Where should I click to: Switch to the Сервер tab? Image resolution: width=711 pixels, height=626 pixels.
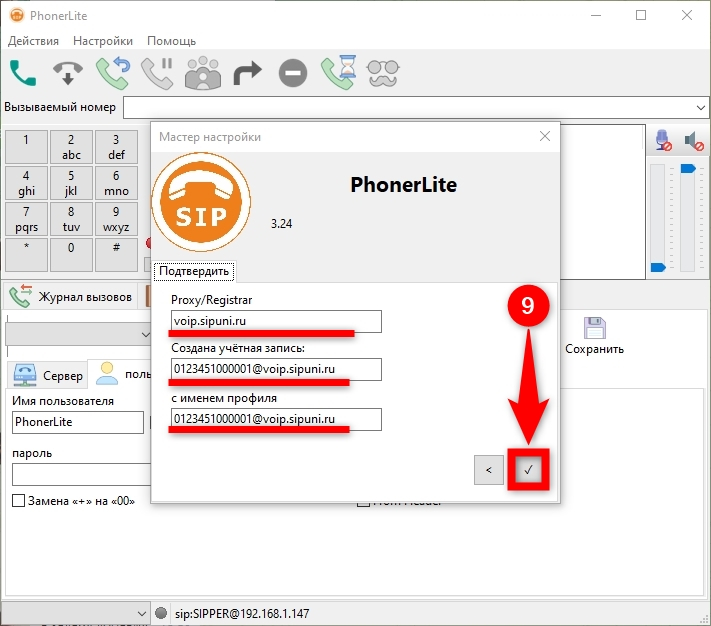(48, 375)
